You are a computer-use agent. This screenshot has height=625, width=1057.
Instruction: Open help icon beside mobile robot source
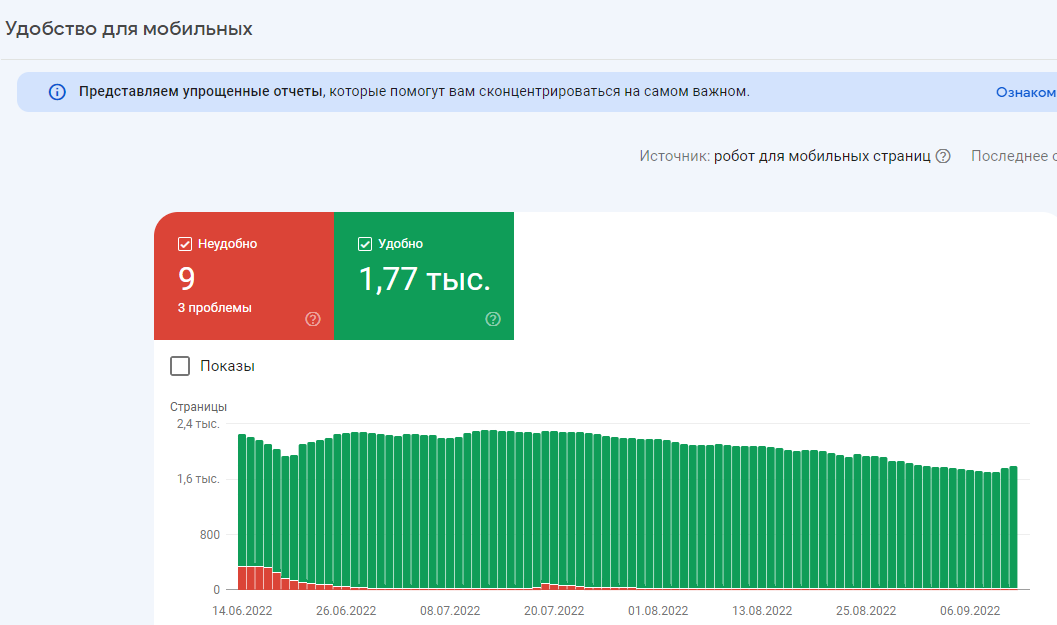(x=942, y=156)
